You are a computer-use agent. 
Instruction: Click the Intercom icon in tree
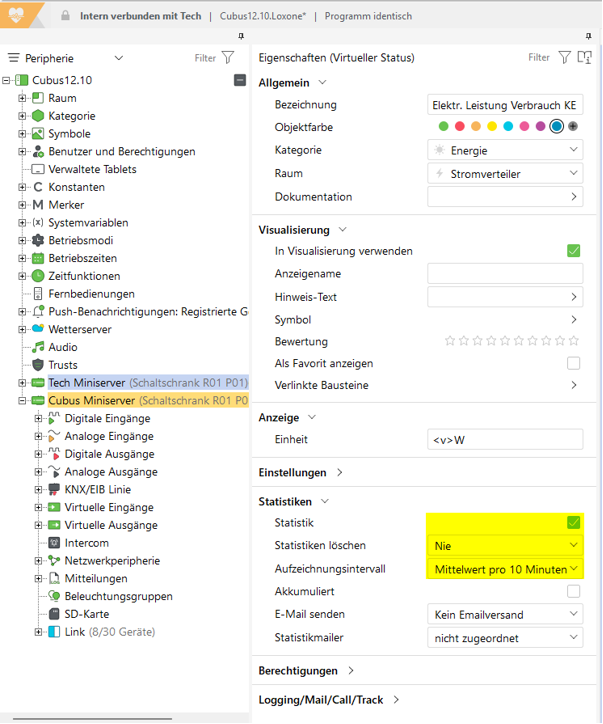pyautogui.click(x=54, y=543)
